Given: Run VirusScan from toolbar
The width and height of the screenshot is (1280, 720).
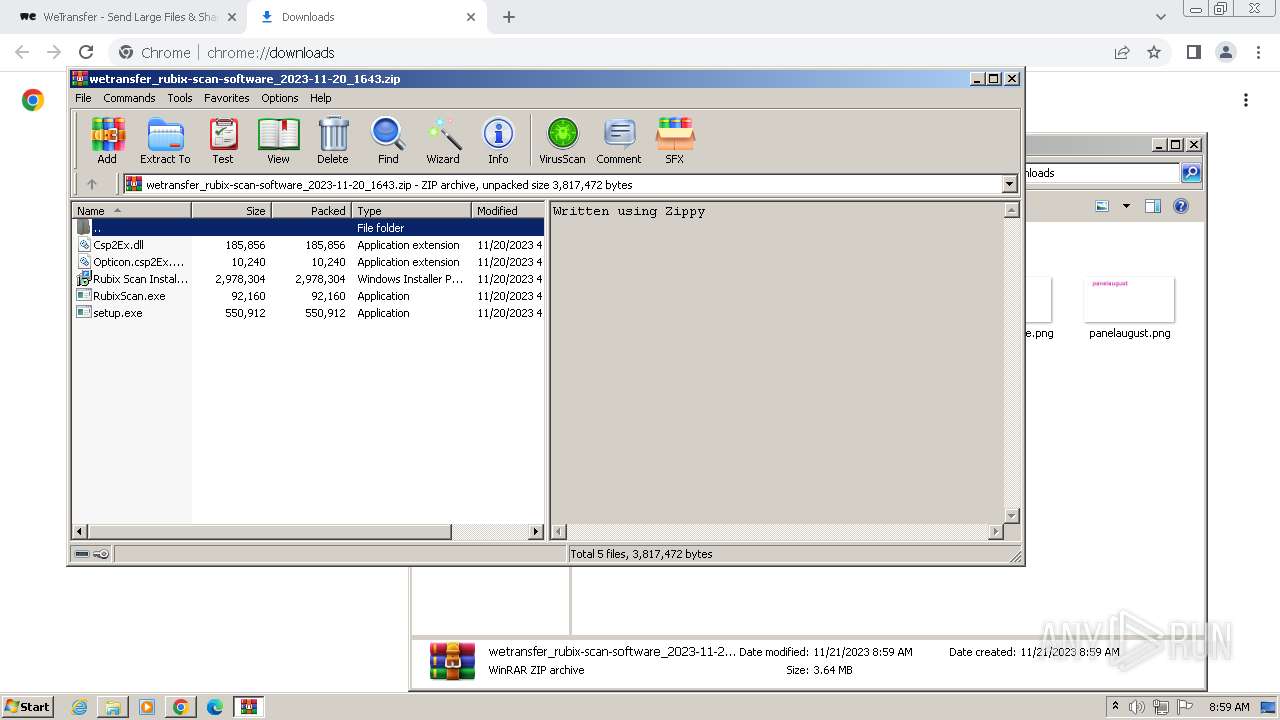Looking at the screenshot, I should 562,140.
